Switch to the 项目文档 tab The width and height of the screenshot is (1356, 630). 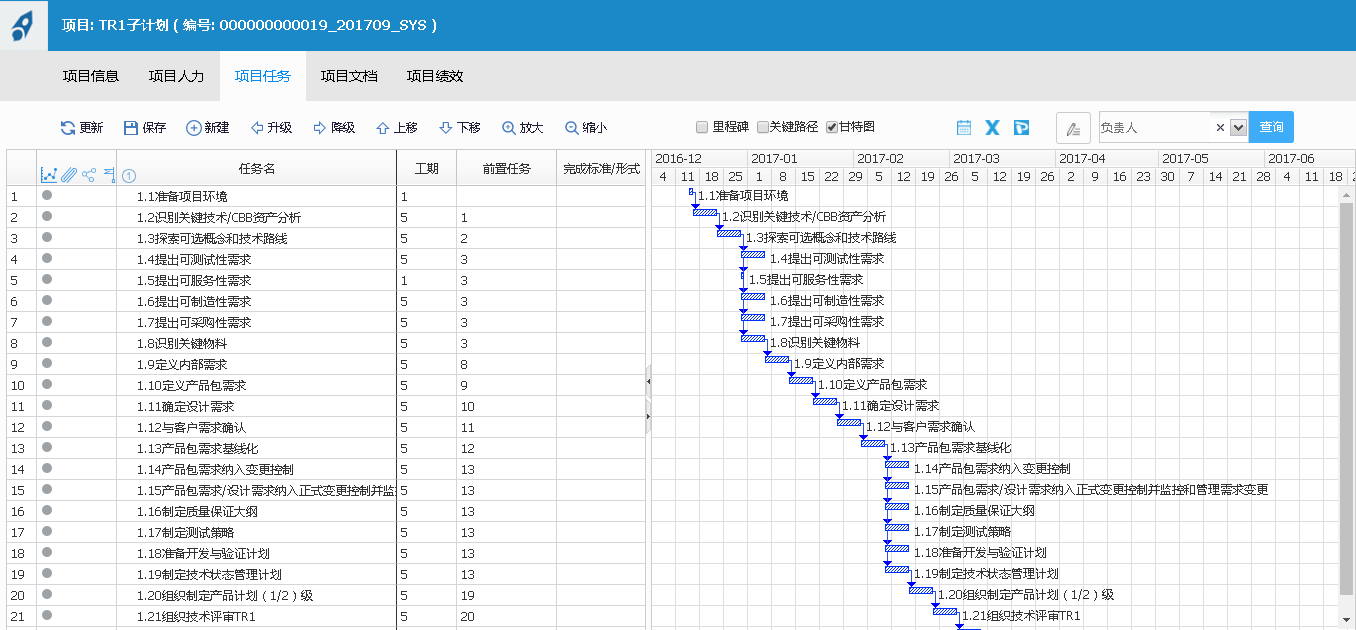349,76
